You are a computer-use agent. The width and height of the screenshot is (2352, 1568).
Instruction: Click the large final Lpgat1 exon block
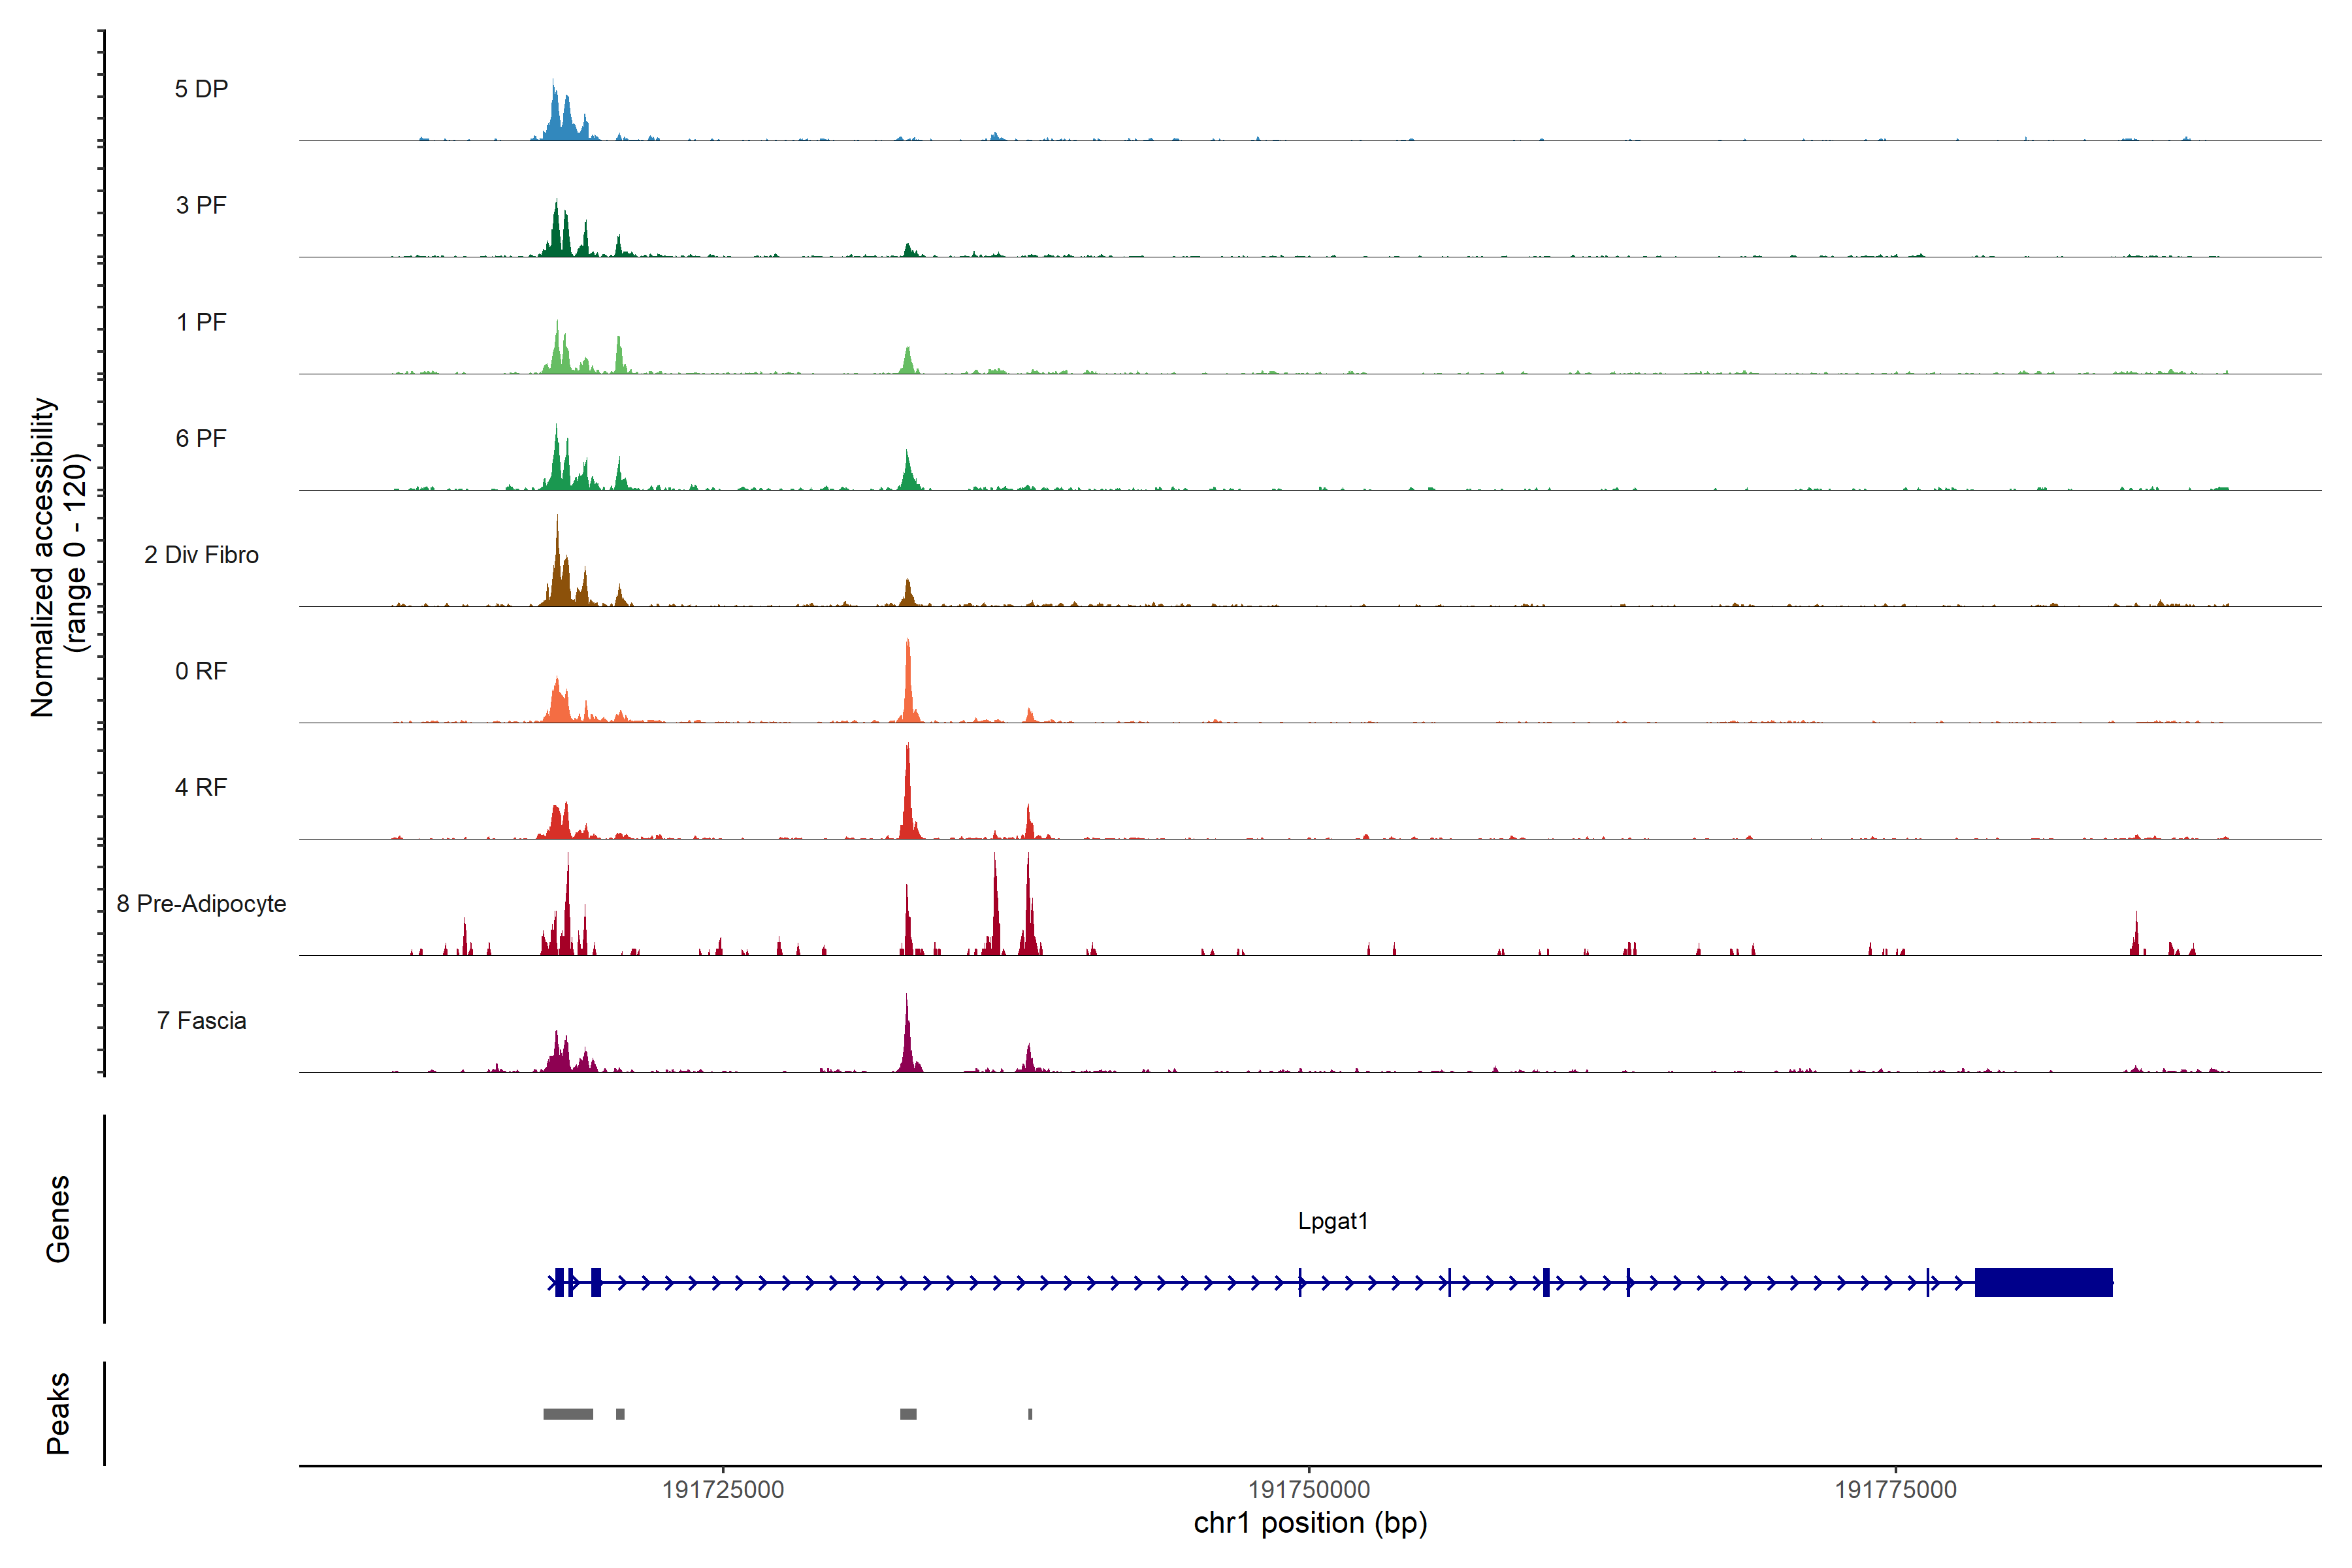point(2043,1282)
